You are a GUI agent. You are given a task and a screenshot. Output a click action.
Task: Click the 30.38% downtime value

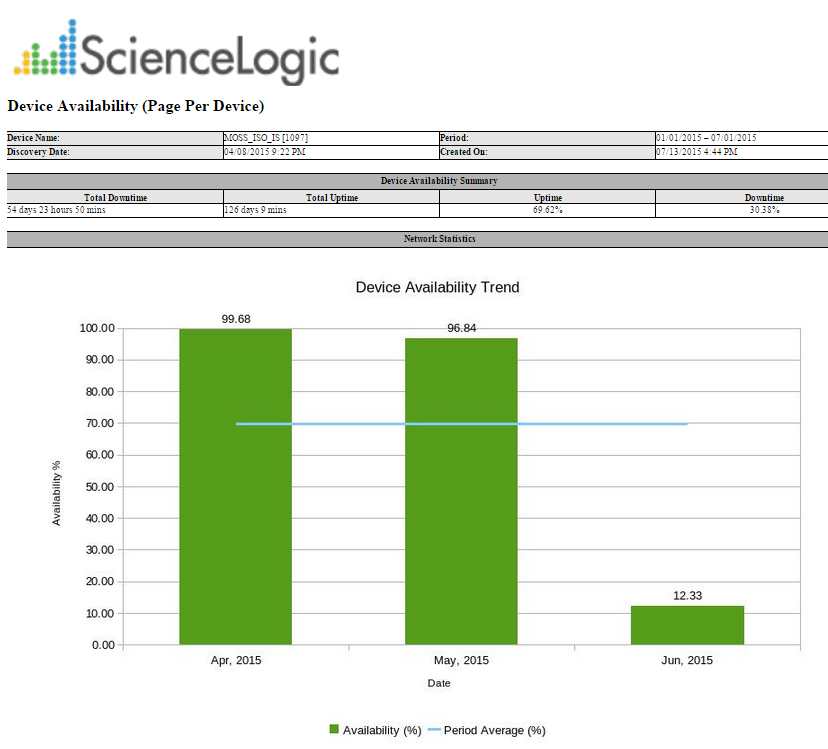(764, 210)
